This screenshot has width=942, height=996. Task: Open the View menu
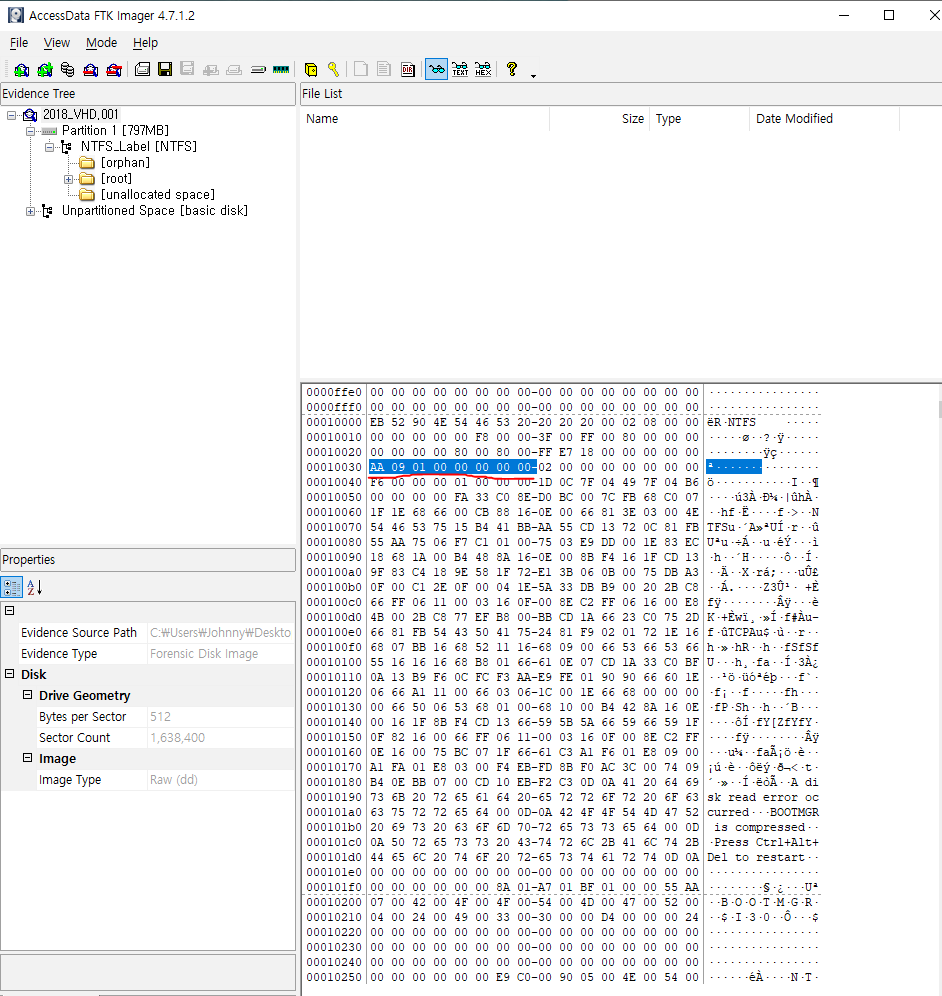[x=57, y=43]
